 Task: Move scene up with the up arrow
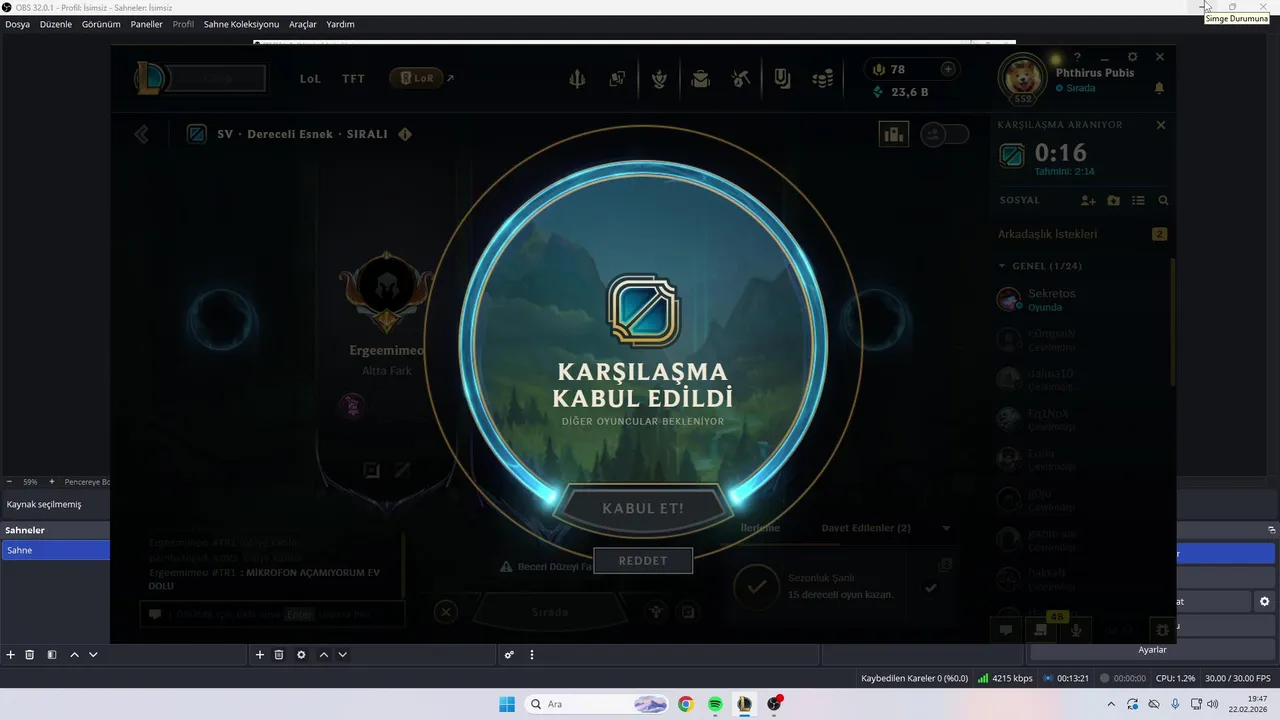coord(74,655)
